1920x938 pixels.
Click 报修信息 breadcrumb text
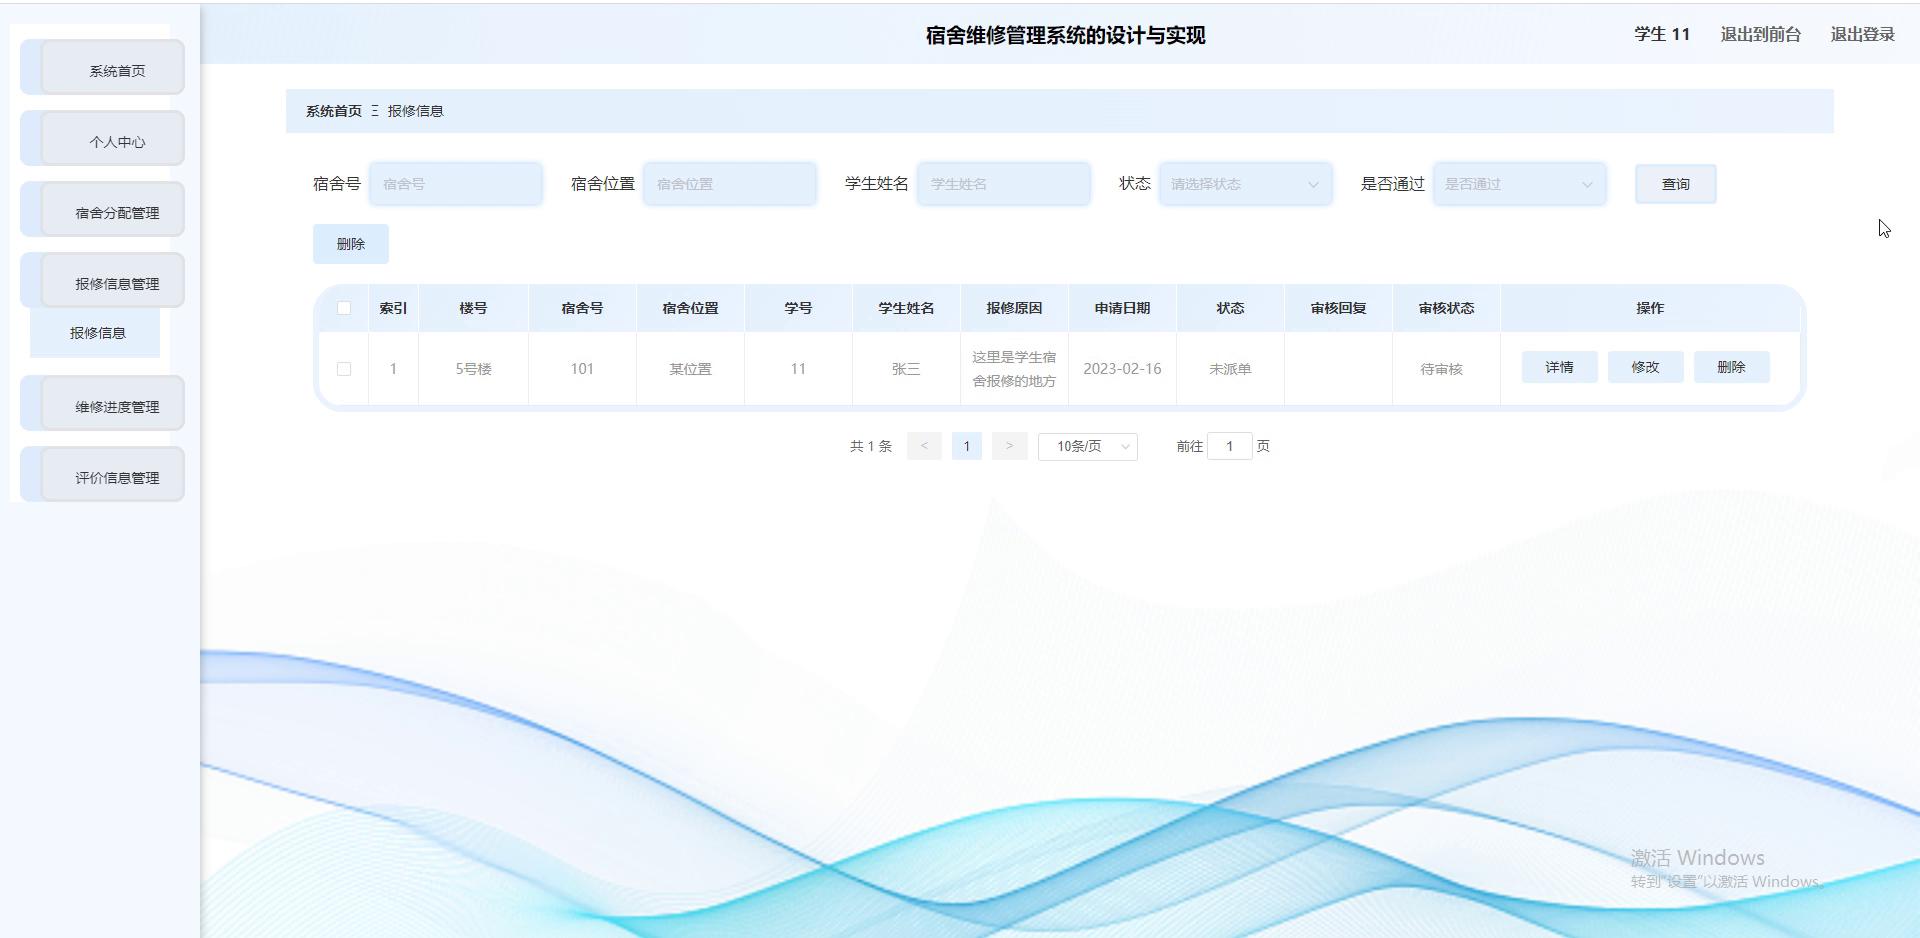tap(416, 111)
